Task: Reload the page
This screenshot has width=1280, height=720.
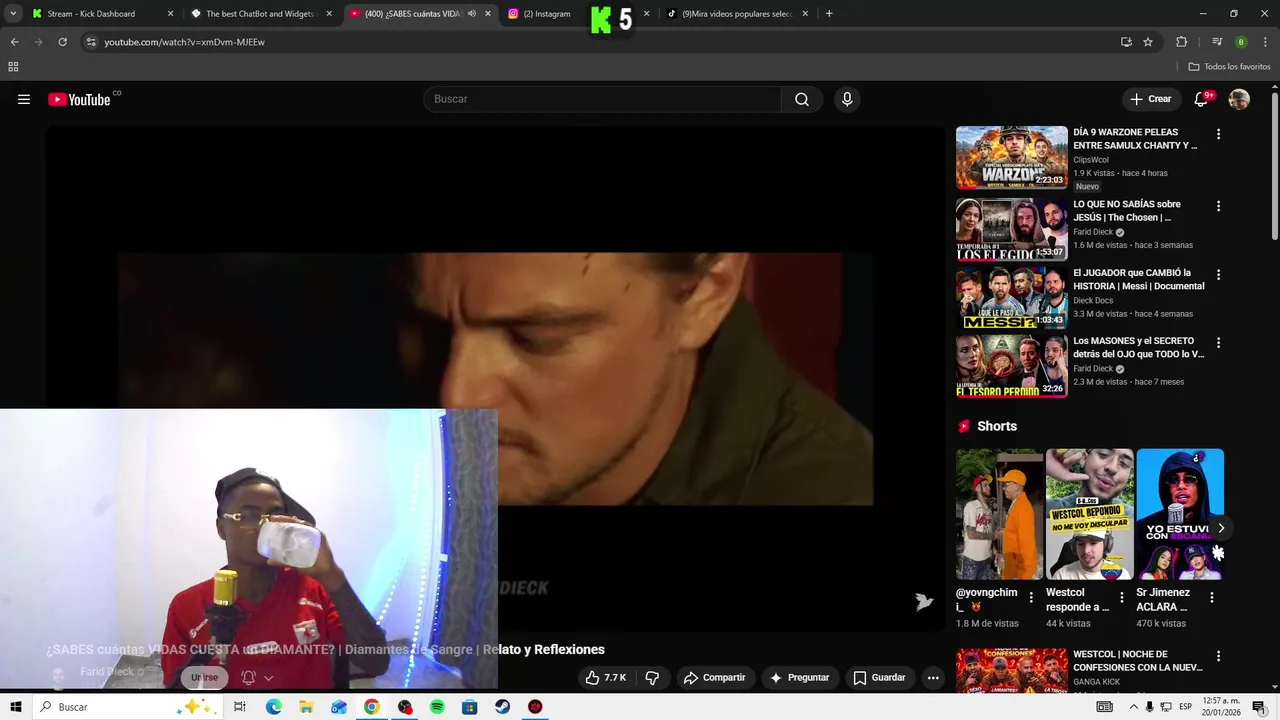Action: (x=62, y=42)
